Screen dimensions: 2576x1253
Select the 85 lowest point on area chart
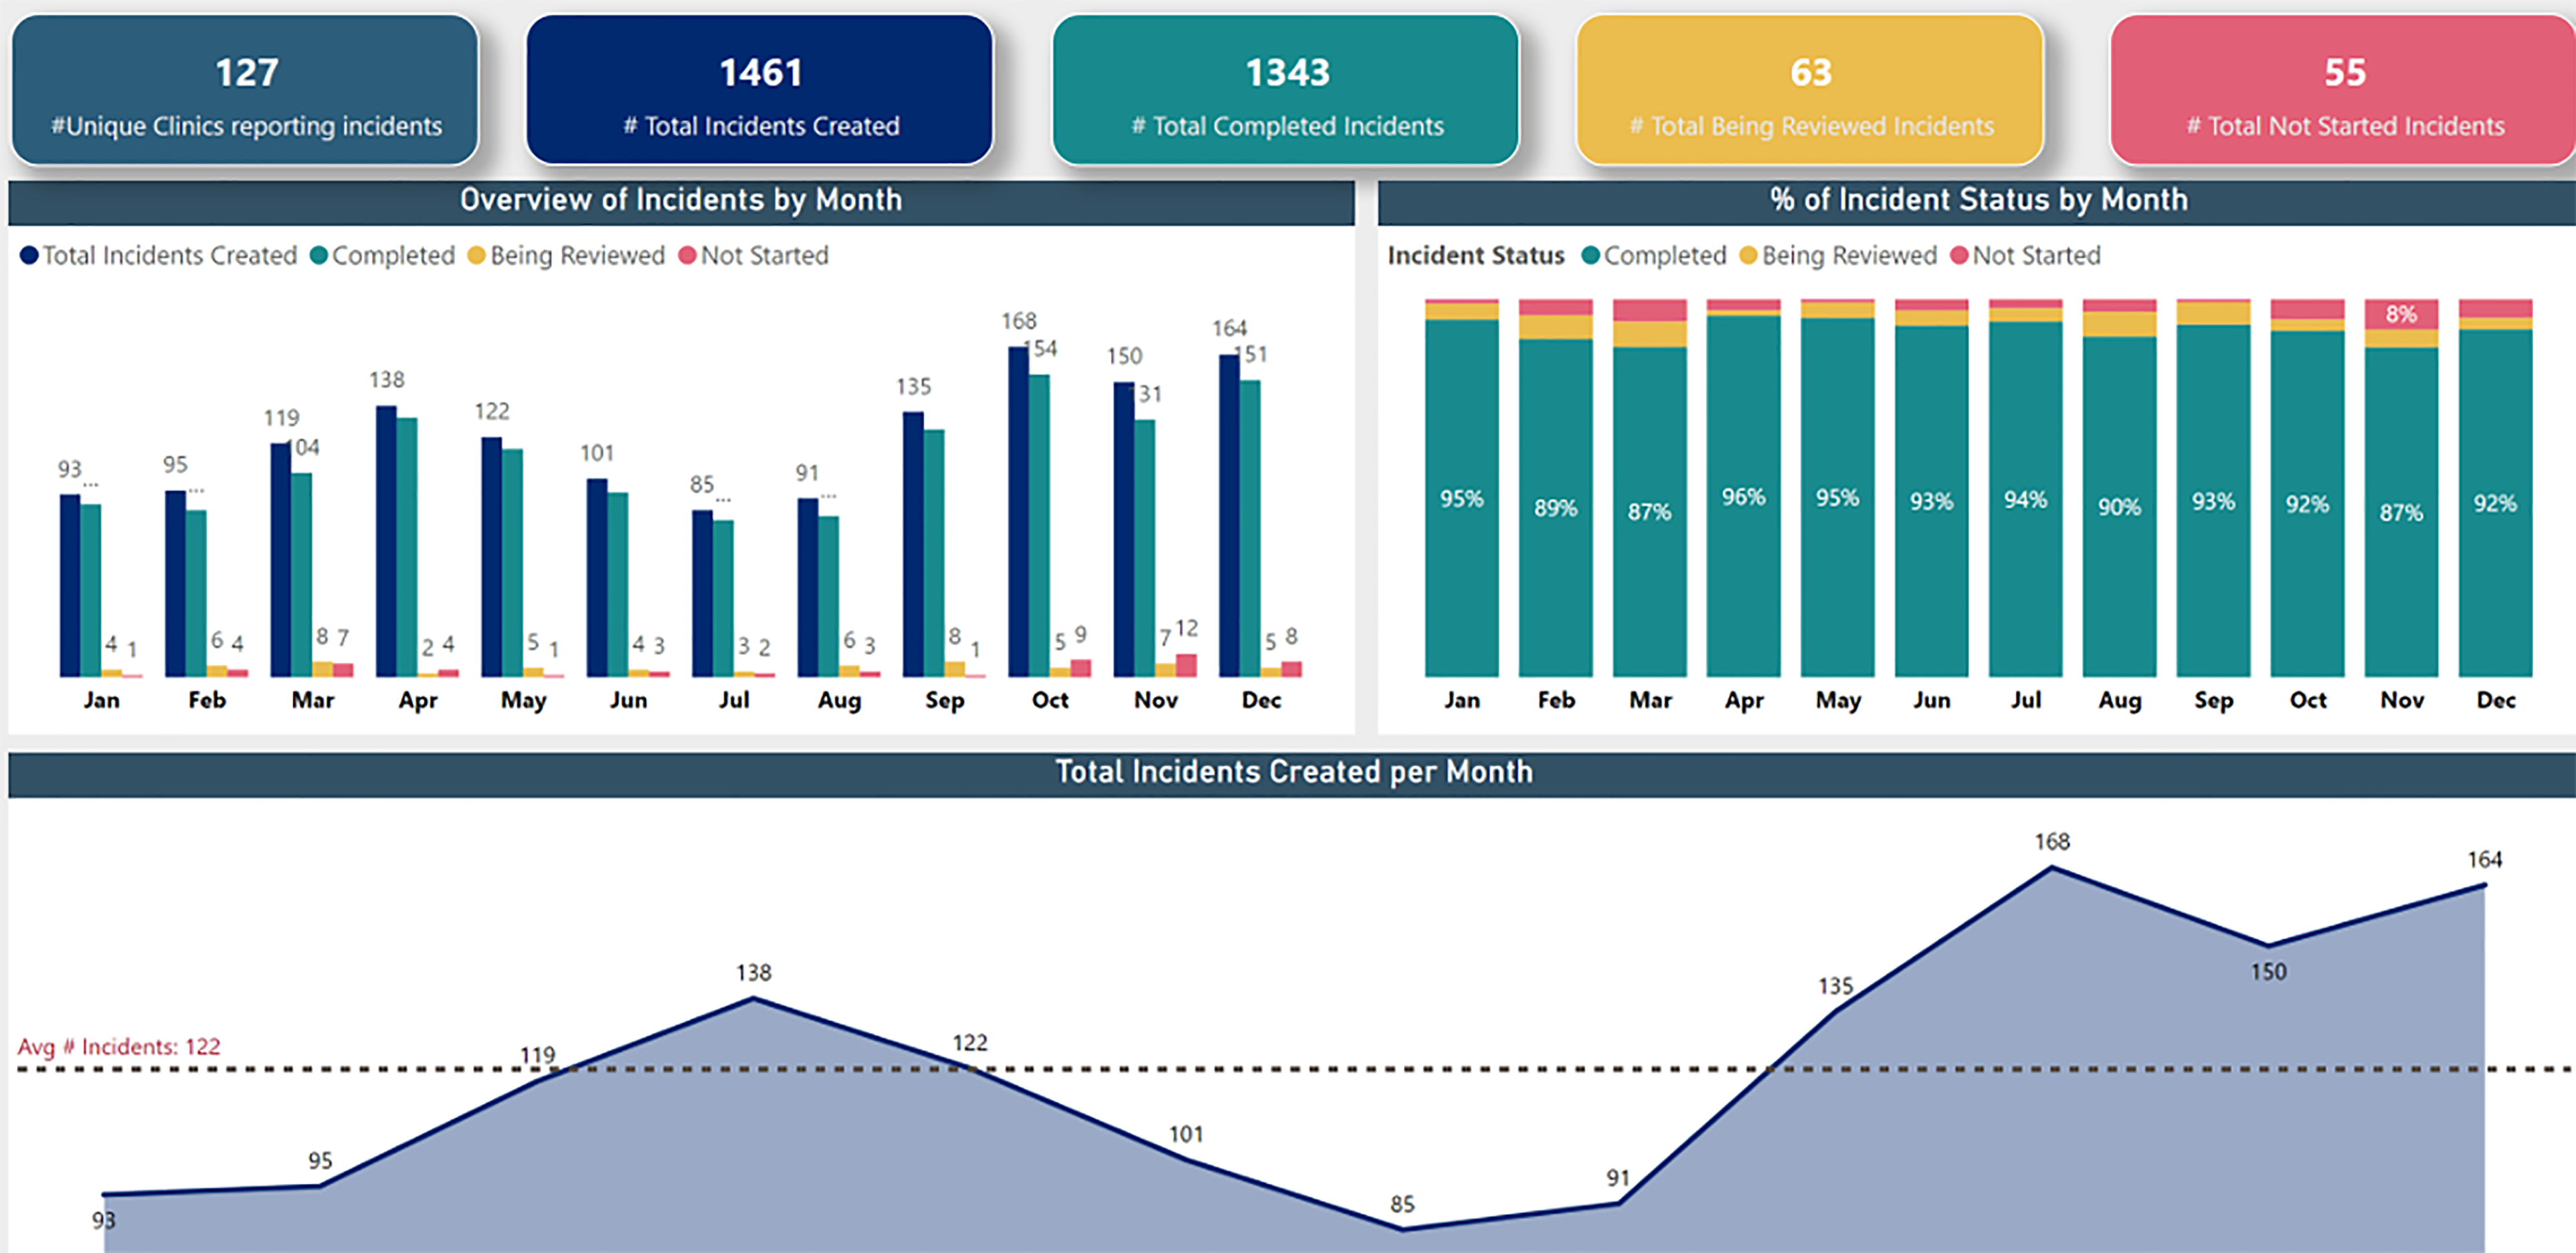1402,1229
